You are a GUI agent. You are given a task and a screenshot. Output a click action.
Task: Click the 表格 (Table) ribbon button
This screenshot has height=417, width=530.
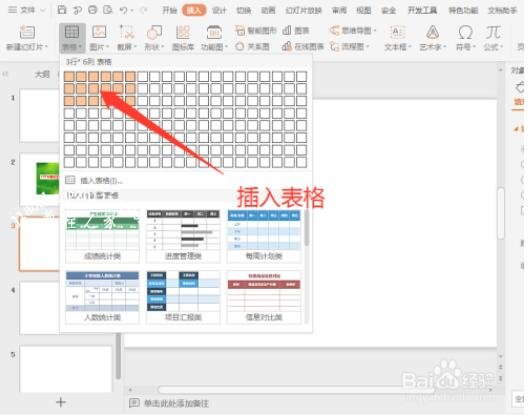[x=72, y=38]
